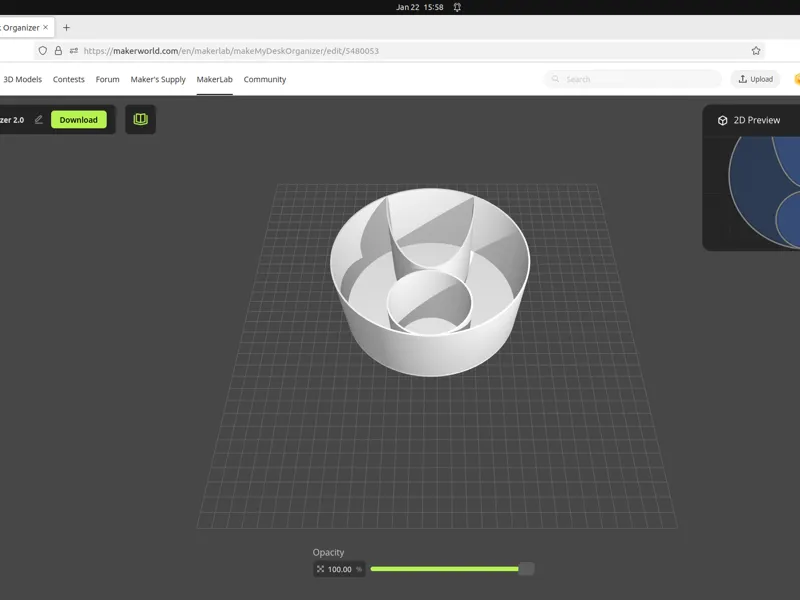Open the guide book icon
The width and height of the screenshot is (800, 600).
(x=140, y=119)
